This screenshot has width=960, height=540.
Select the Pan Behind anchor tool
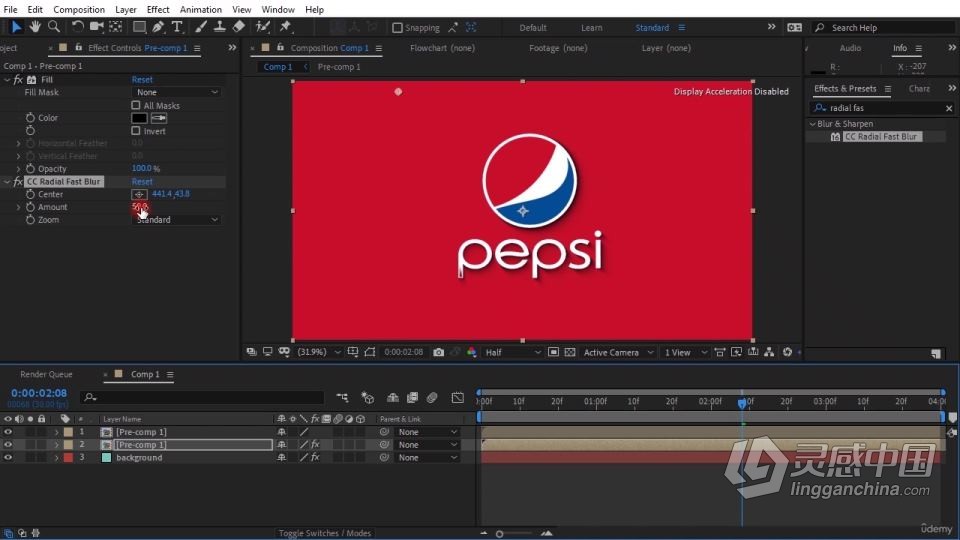pyautogui.click(x=115, y=26)
